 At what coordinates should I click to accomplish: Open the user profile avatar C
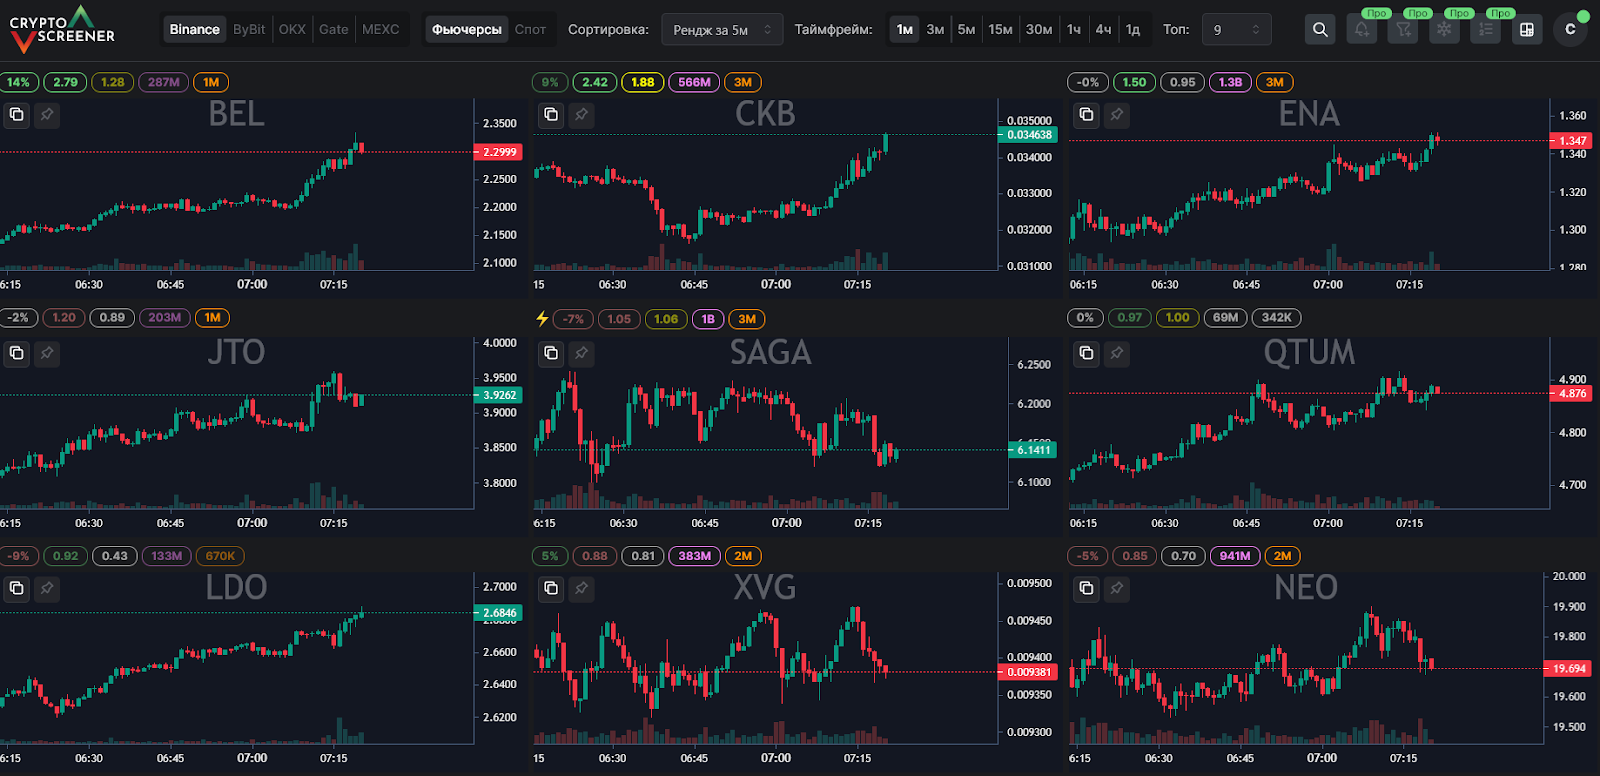(x=1570, y=29)
